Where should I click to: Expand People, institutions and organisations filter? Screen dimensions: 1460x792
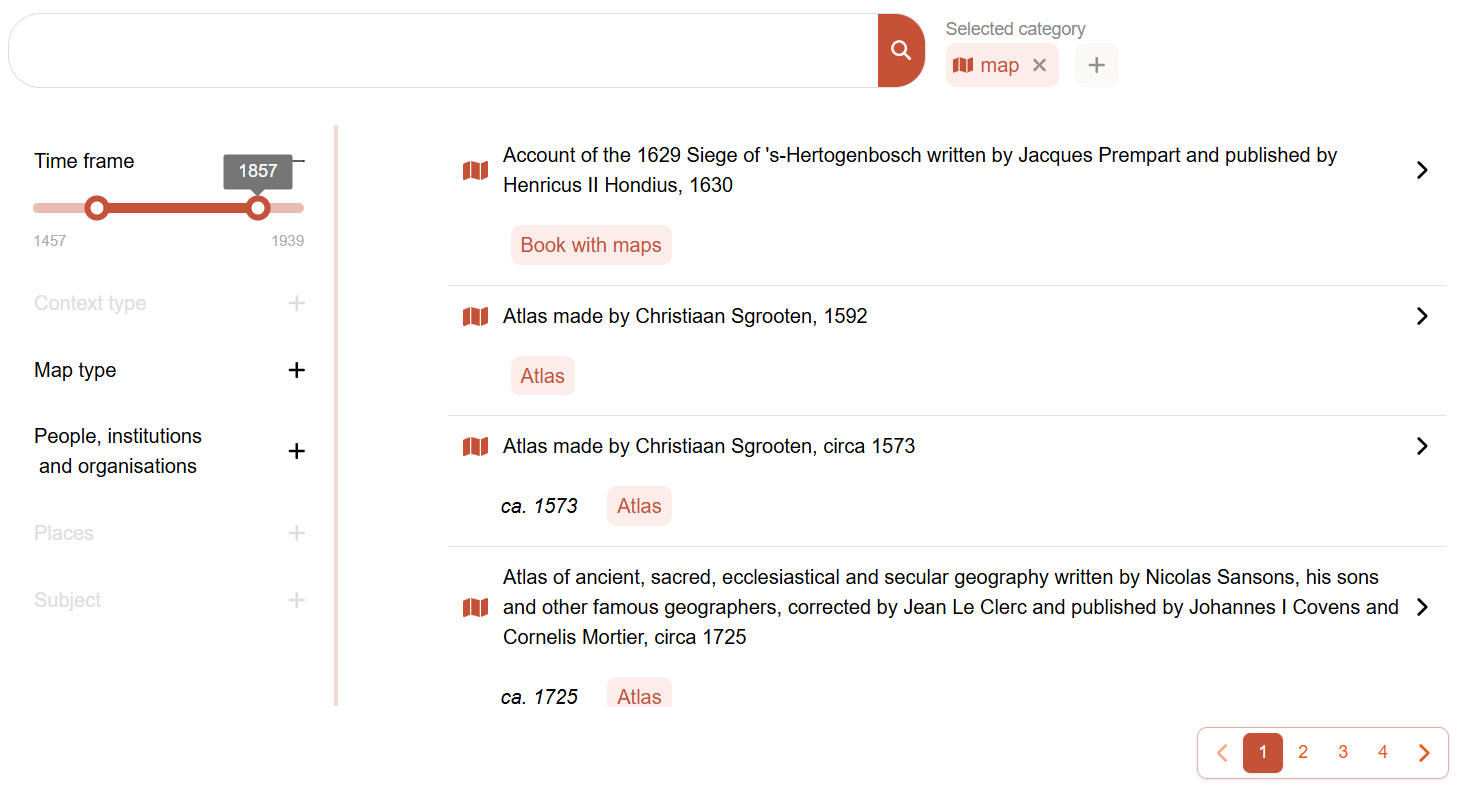click(x=296, y=451)
